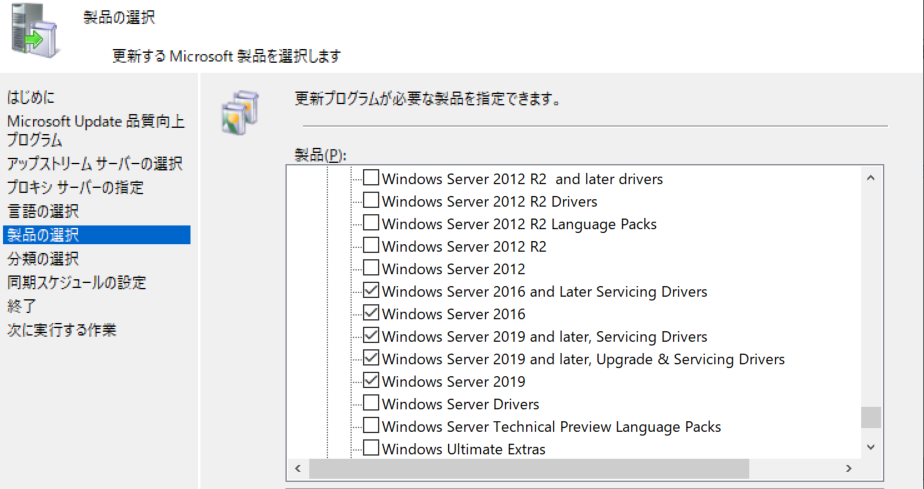Open 分類の選択 wizard step

[42, 259]
